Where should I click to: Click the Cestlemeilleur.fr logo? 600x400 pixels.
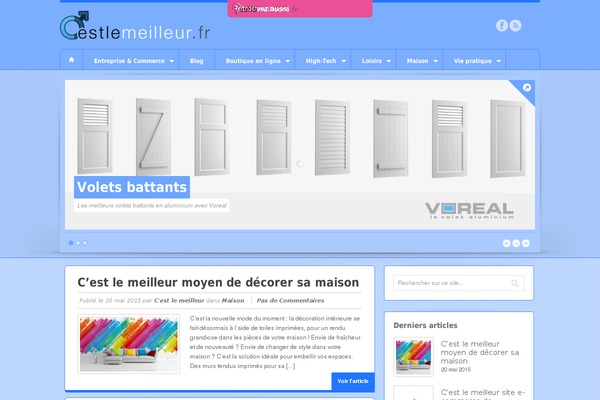pos(135,26)
